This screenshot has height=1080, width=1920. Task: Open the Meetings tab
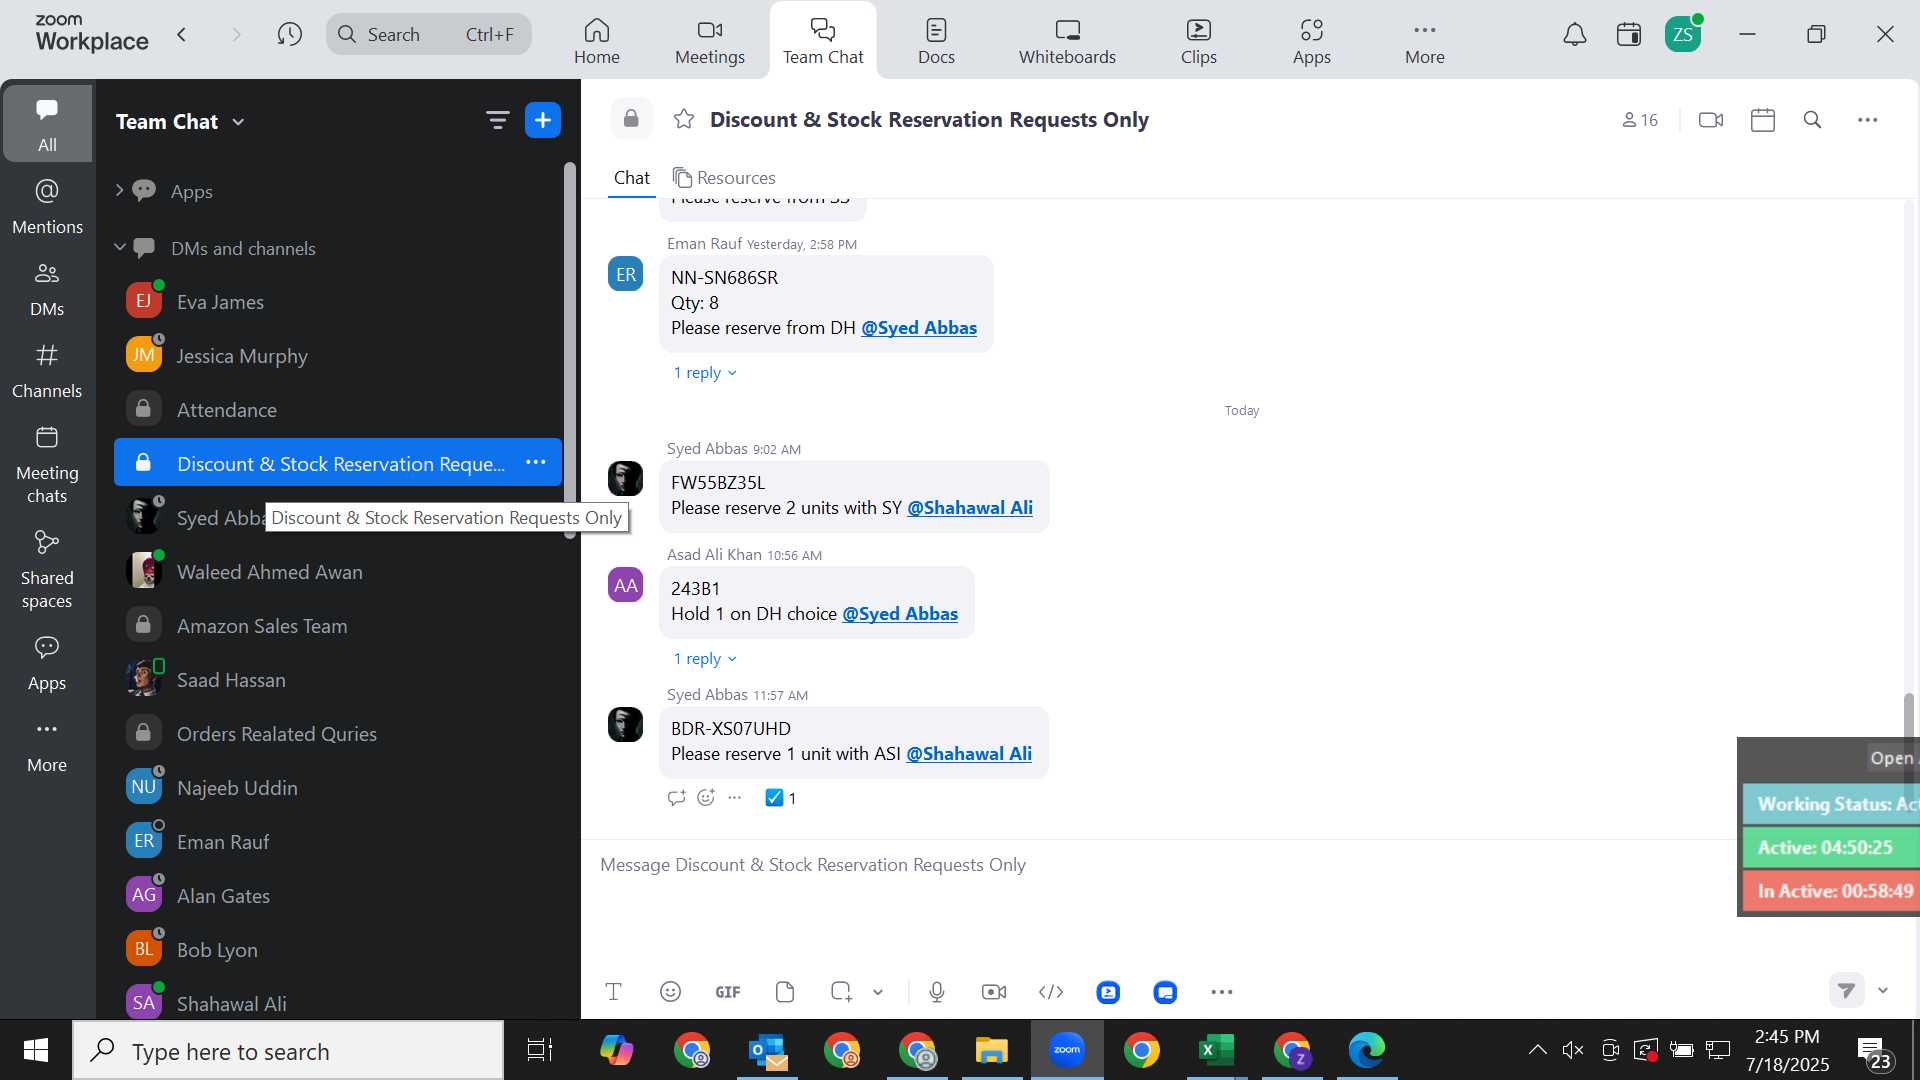point(710,41)
